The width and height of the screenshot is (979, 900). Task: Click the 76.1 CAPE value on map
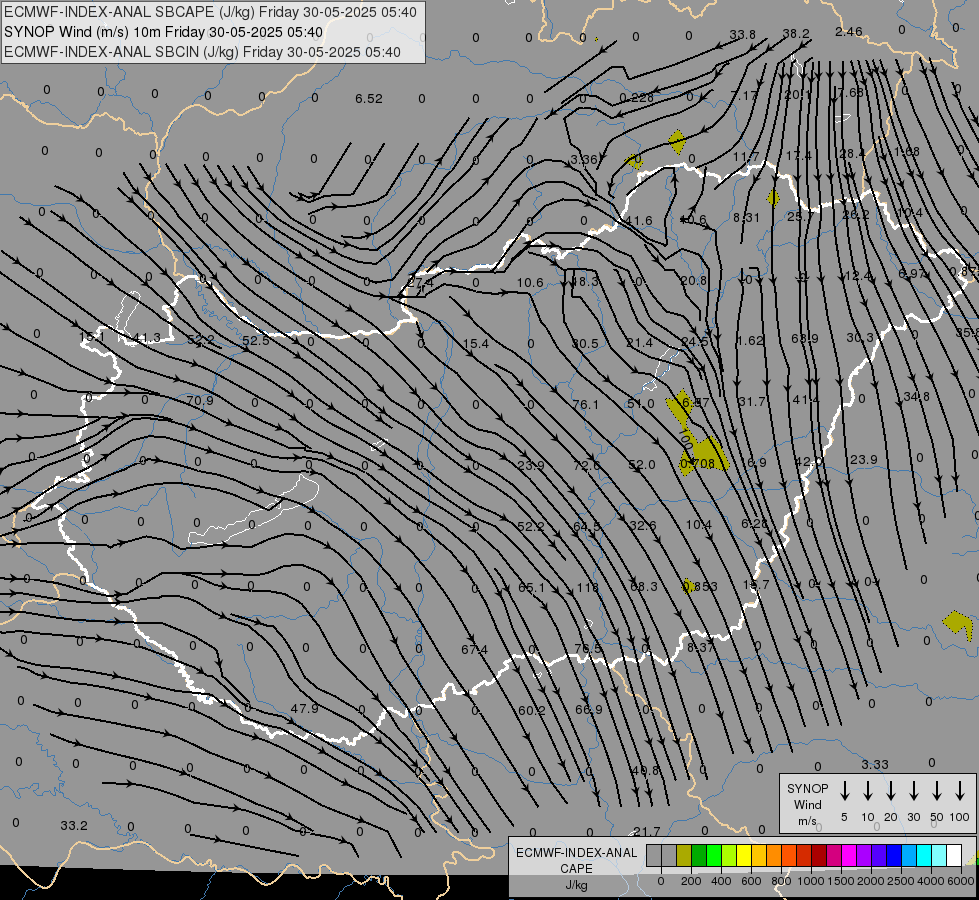point(585,405)
